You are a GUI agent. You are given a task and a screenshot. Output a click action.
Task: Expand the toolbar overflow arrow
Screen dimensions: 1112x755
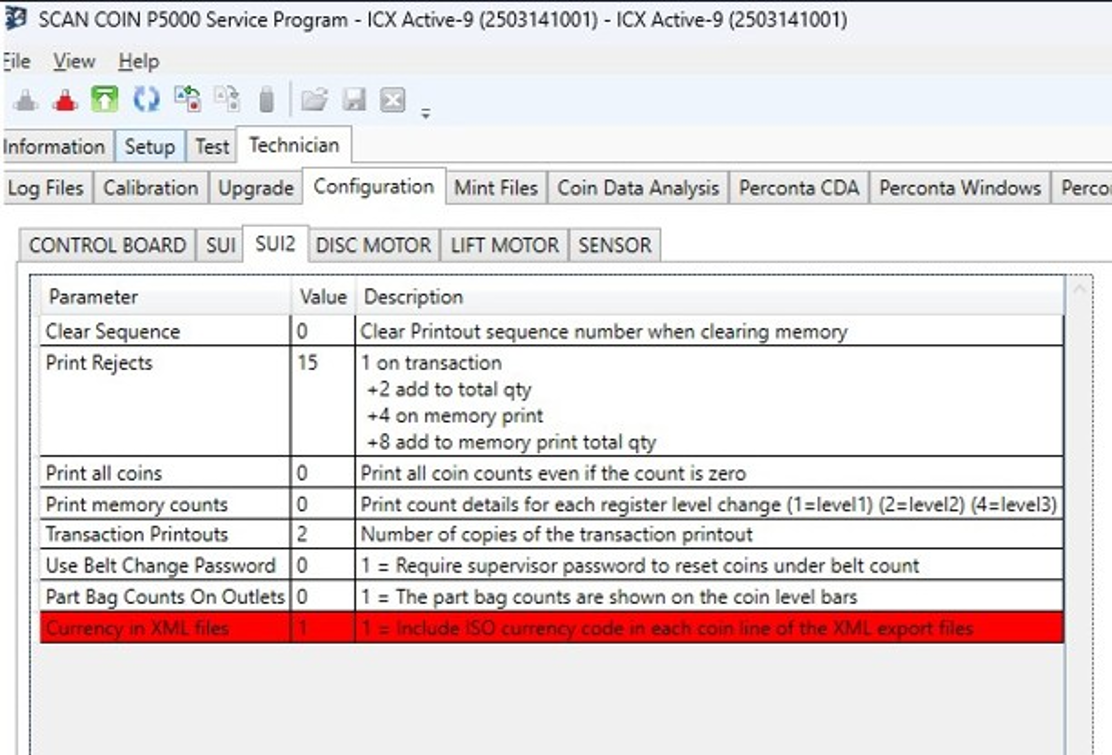coord(426,113)
